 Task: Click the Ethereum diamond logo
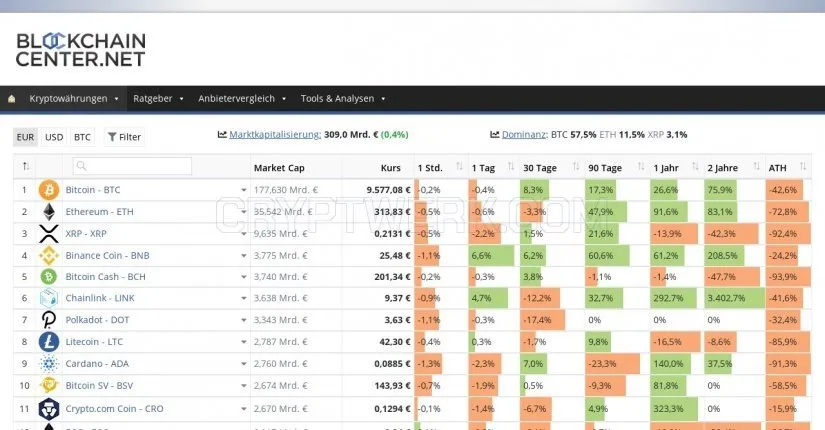click(x=49, y=212)
